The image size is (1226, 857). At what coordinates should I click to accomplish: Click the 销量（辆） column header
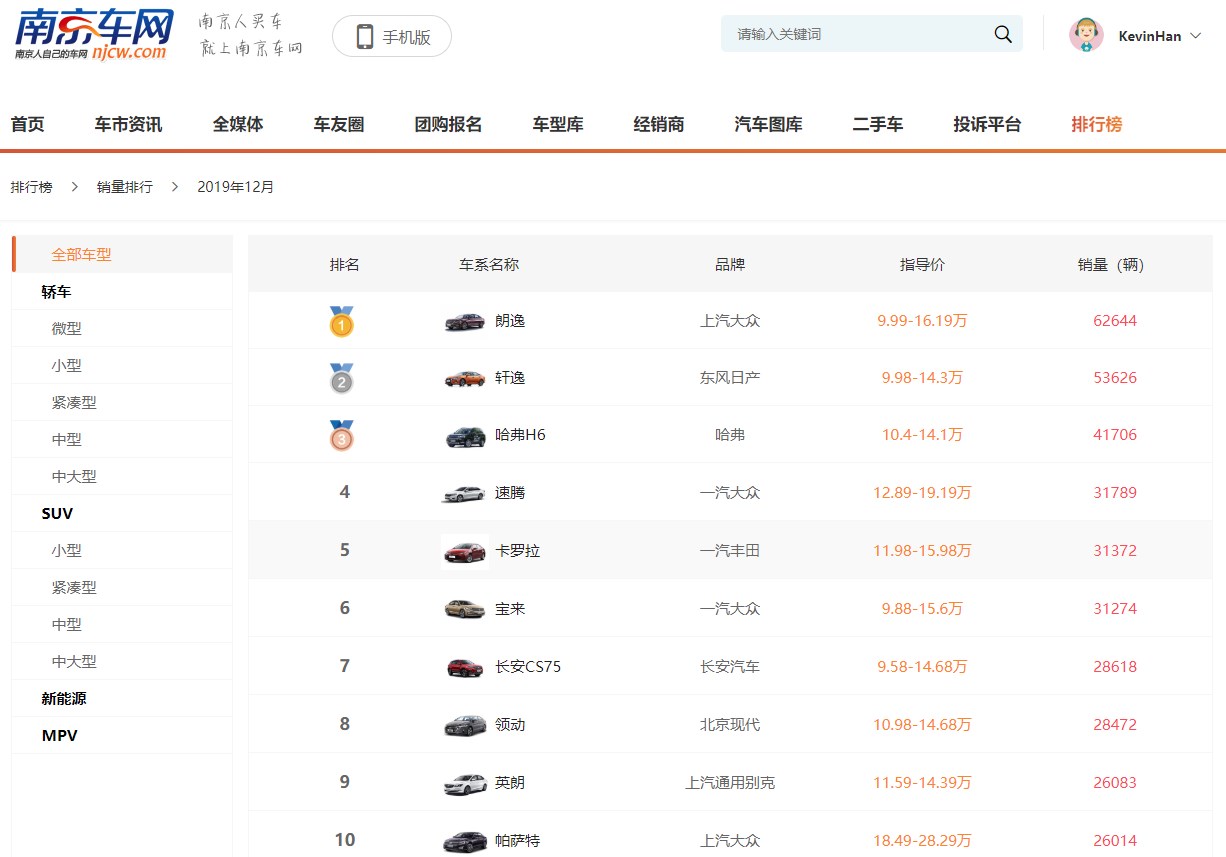tap(1111, 265)
